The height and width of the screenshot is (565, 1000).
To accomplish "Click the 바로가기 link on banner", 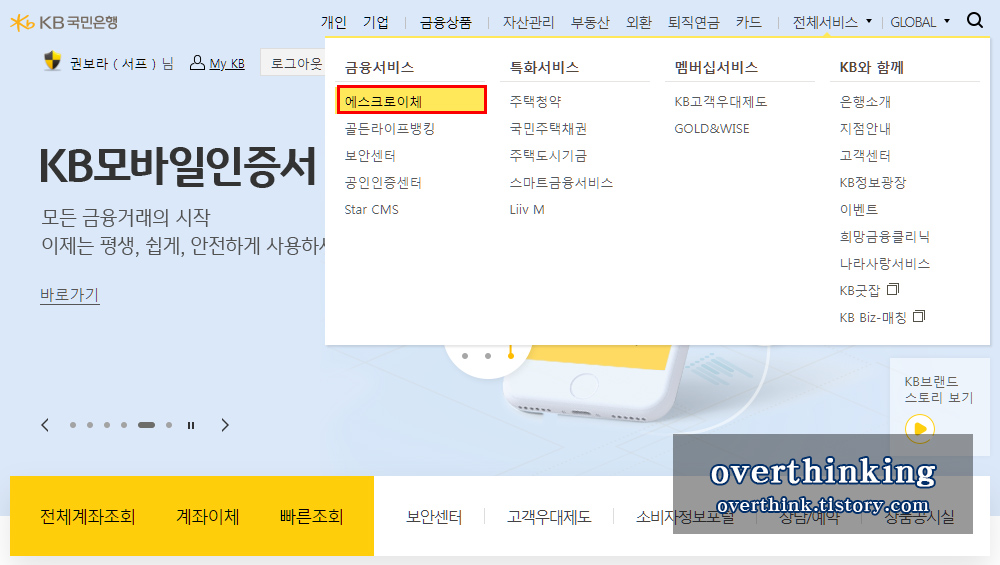I will point(70,295).
